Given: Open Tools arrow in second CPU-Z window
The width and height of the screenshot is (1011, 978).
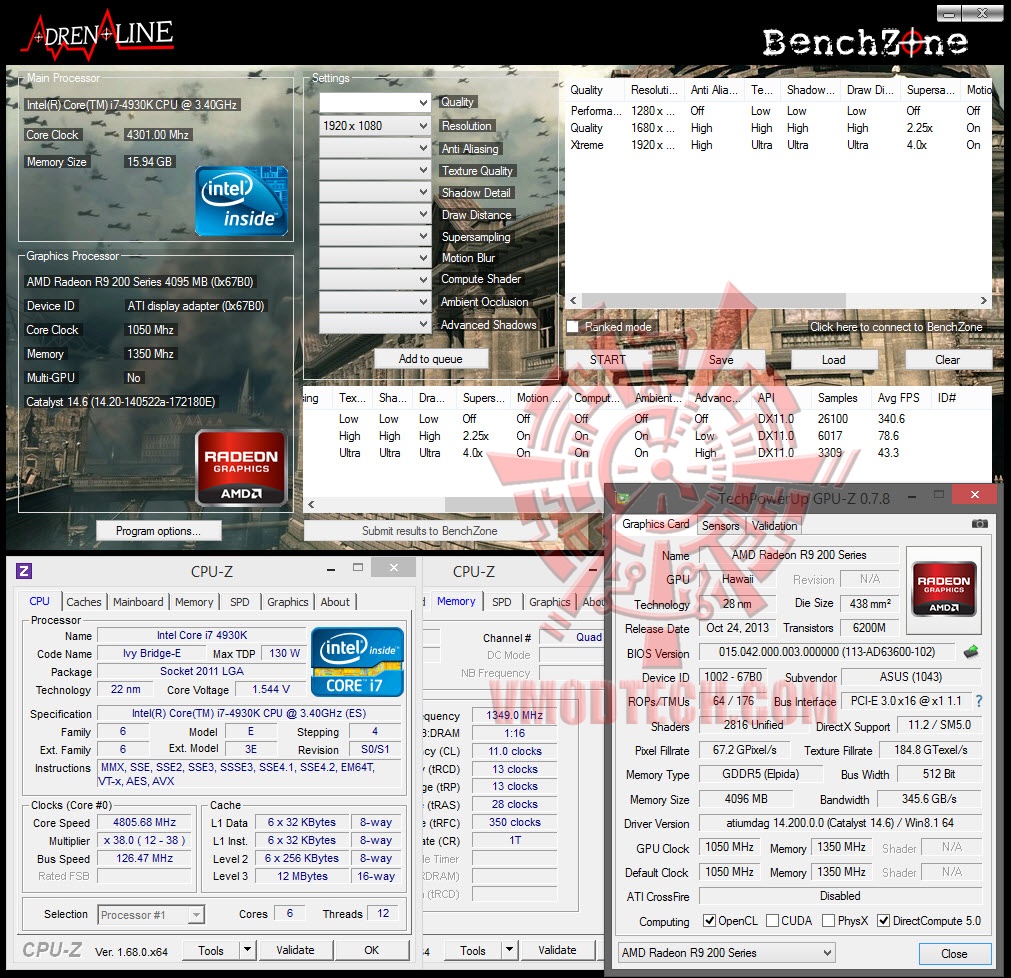Looking at the screenshot, I should click(x=509, y=950).
